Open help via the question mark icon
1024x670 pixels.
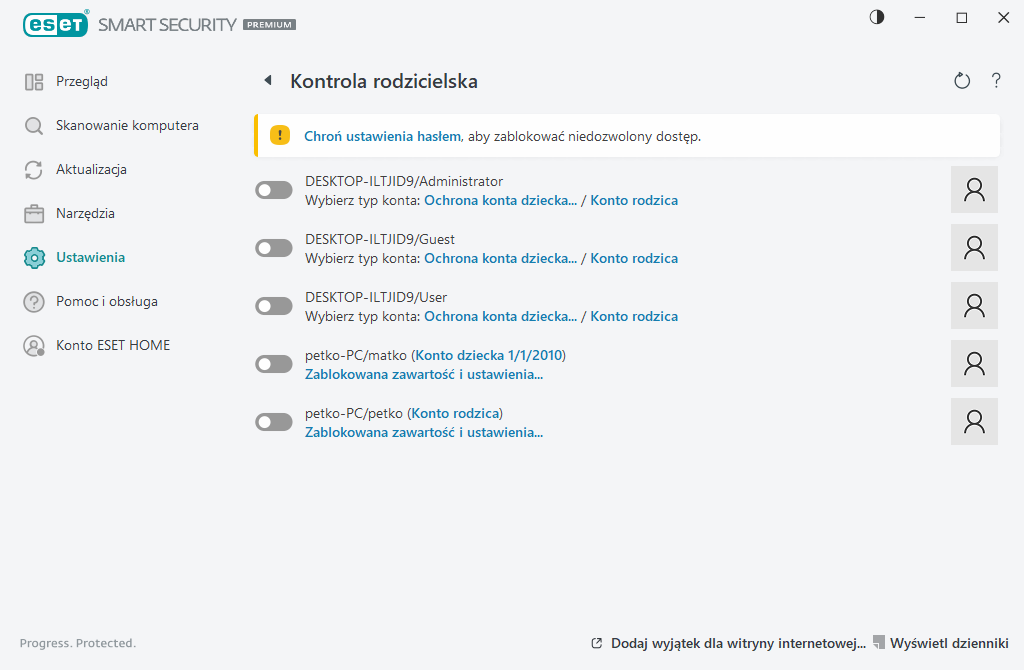click(996, 80)
